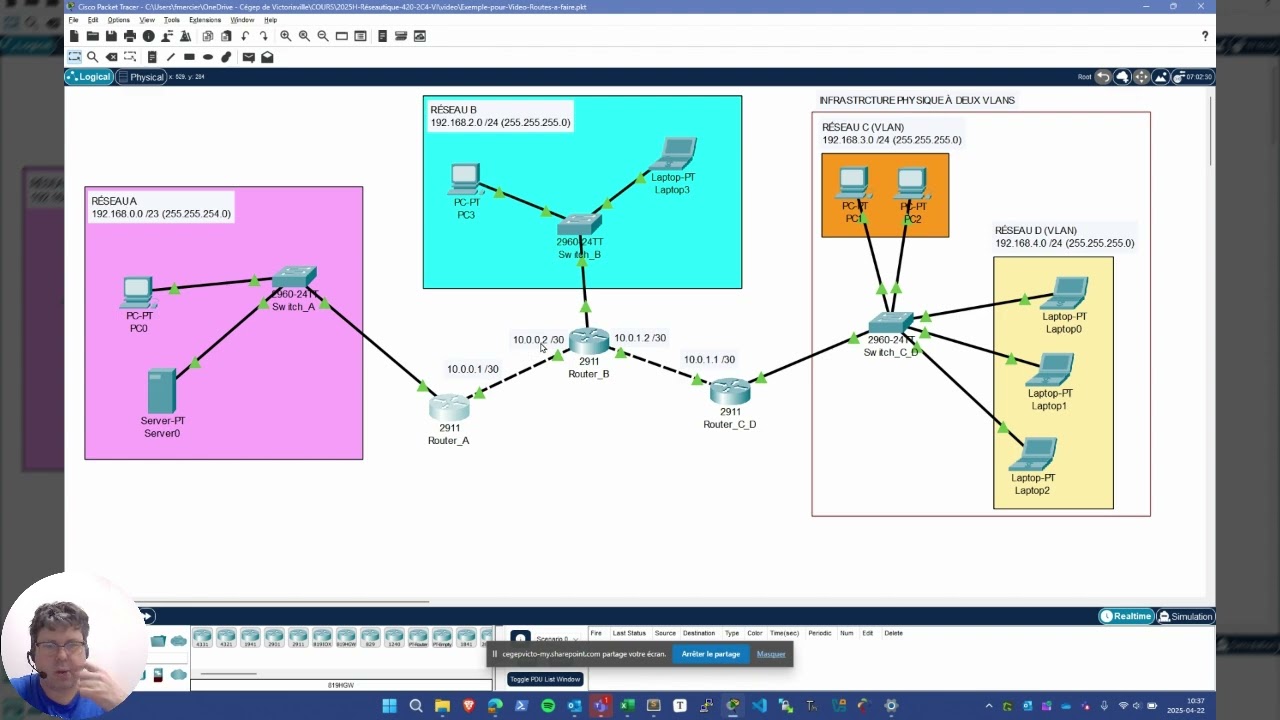Select Switch_C_D device
This screenshot has width=1280, height=720.
click(890, 323)
